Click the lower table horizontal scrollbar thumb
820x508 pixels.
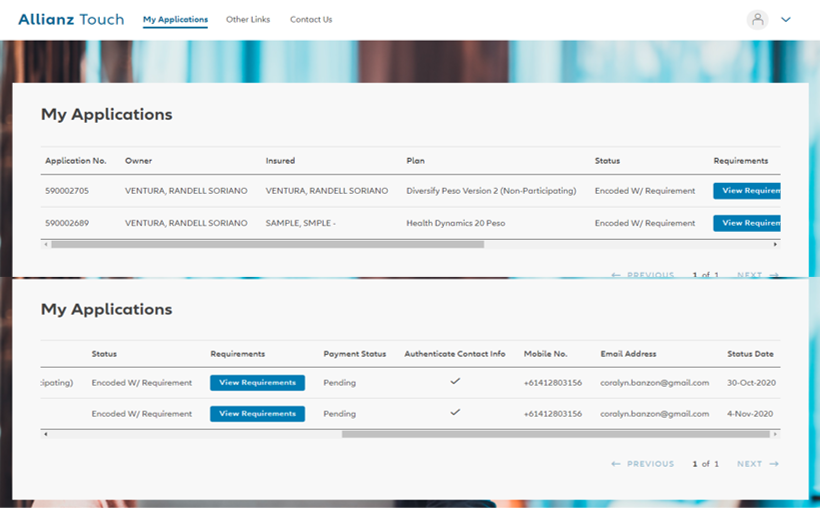555,434
